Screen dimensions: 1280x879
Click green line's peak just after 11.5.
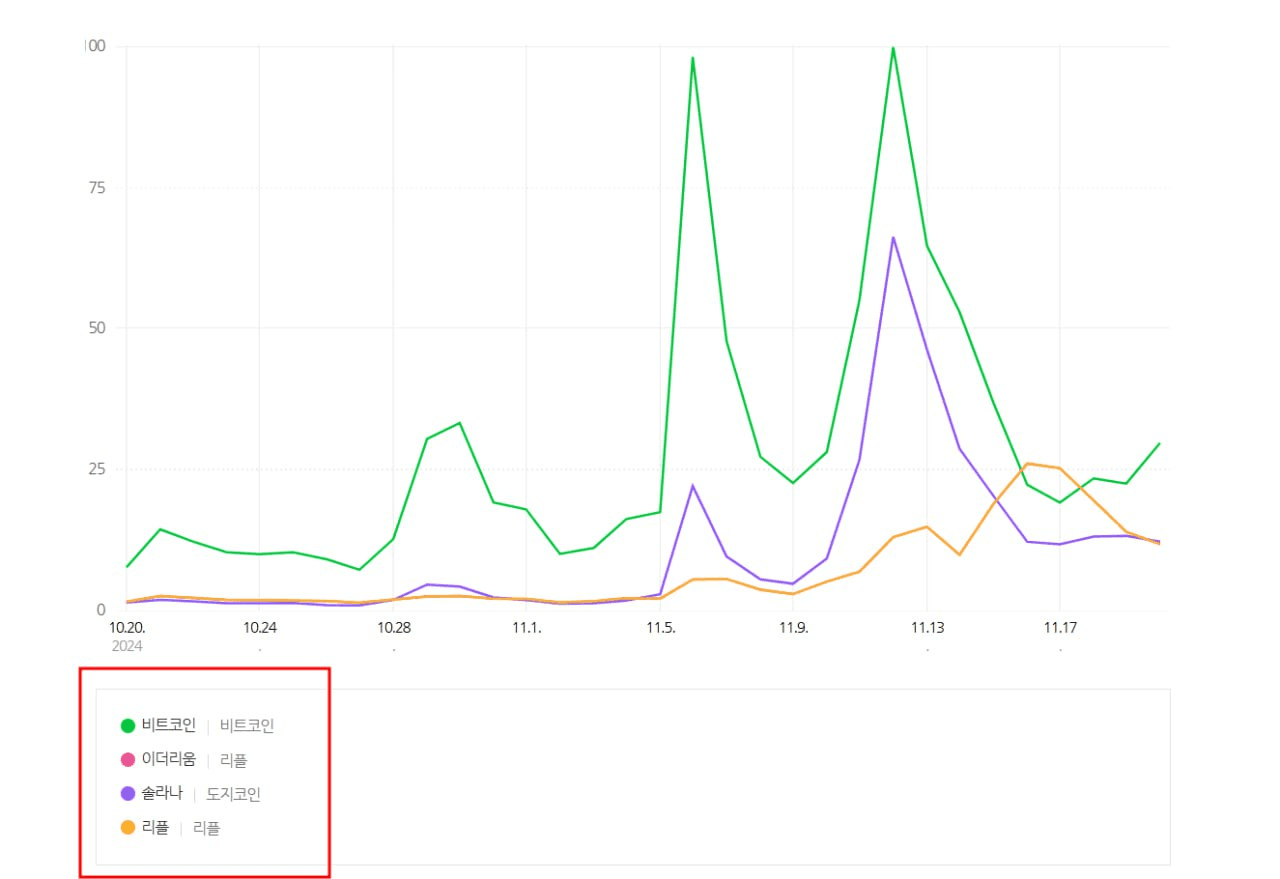click(x=692, y=58)
